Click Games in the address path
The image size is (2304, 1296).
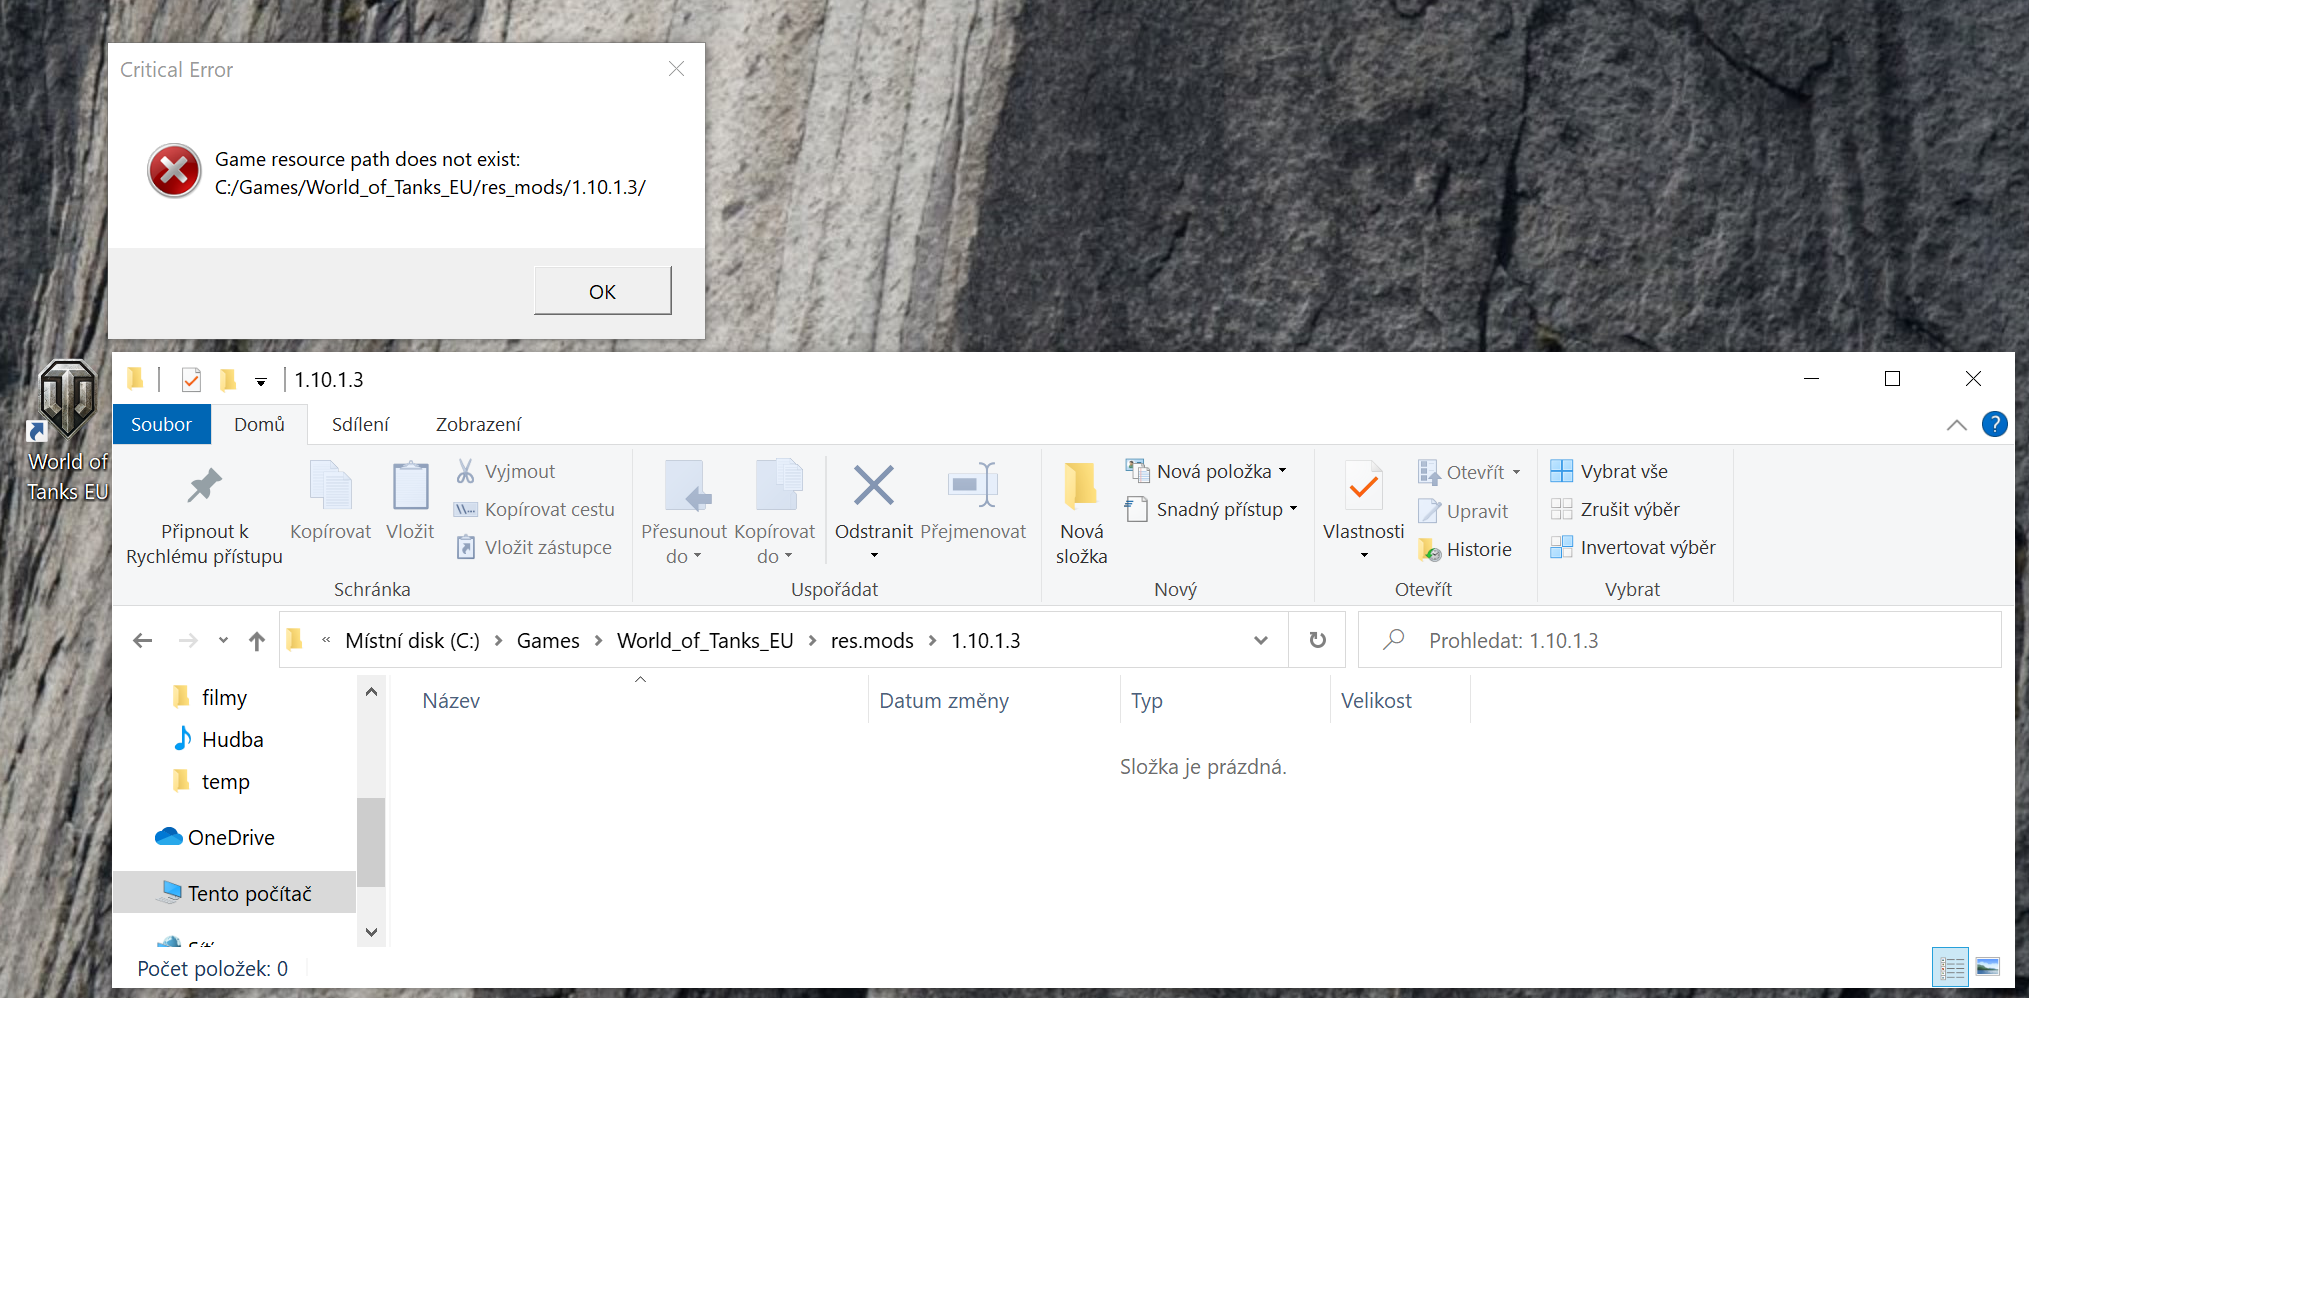(548, 641)
